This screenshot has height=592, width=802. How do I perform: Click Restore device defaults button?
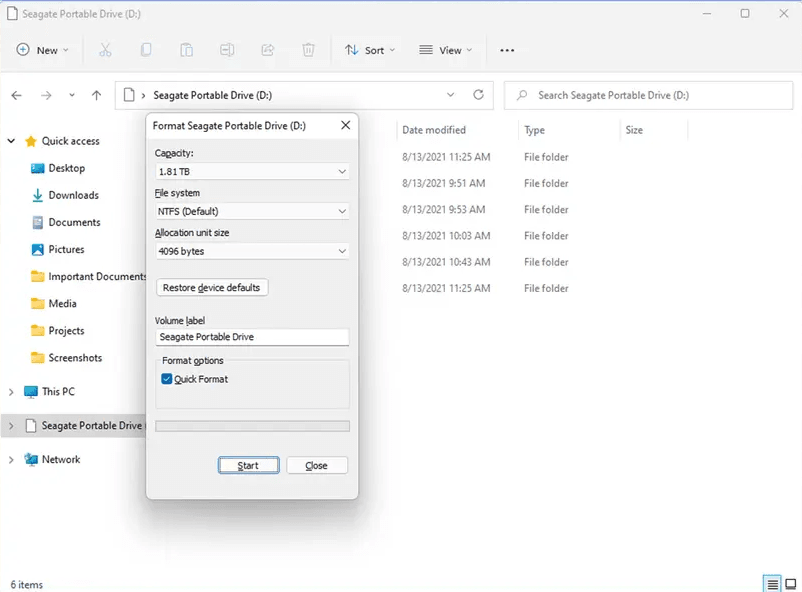(212, 287)
